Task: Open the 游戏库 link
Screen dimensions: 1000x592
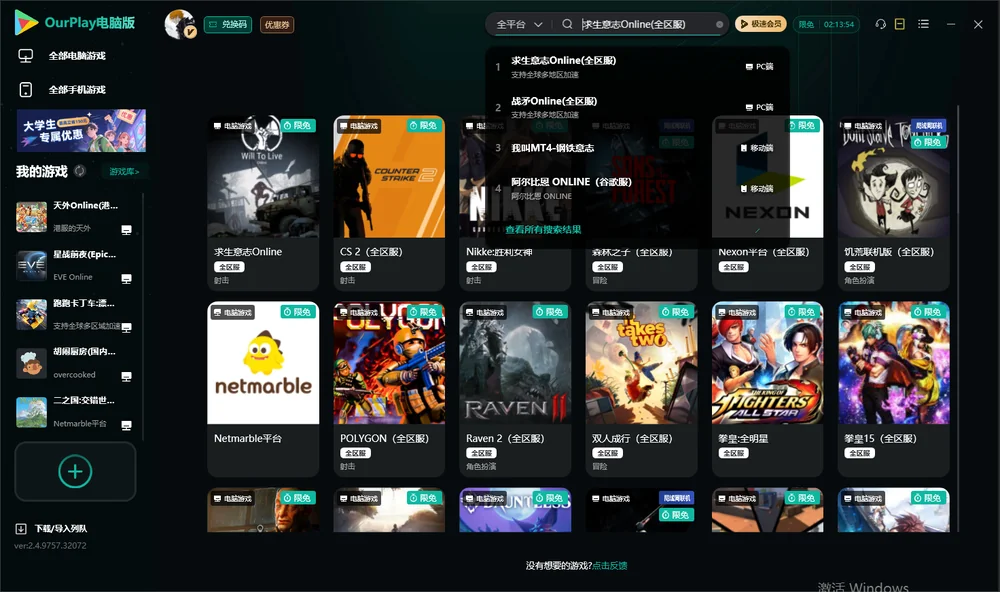Action: (x=124, y=172)
